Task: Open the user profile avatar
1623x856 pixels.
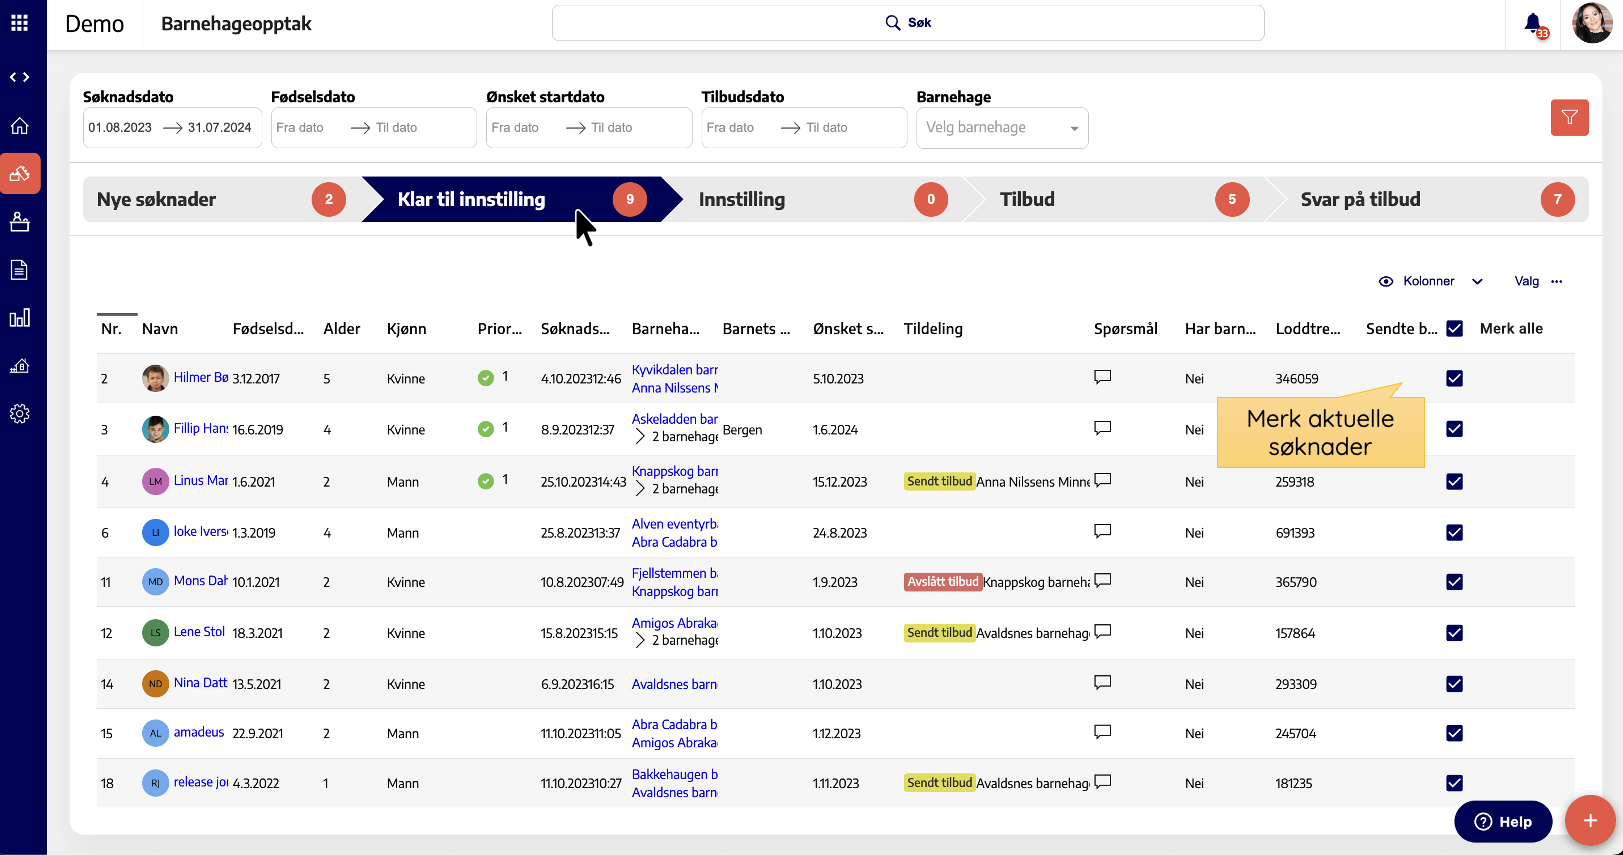Action: [1592, 23]
